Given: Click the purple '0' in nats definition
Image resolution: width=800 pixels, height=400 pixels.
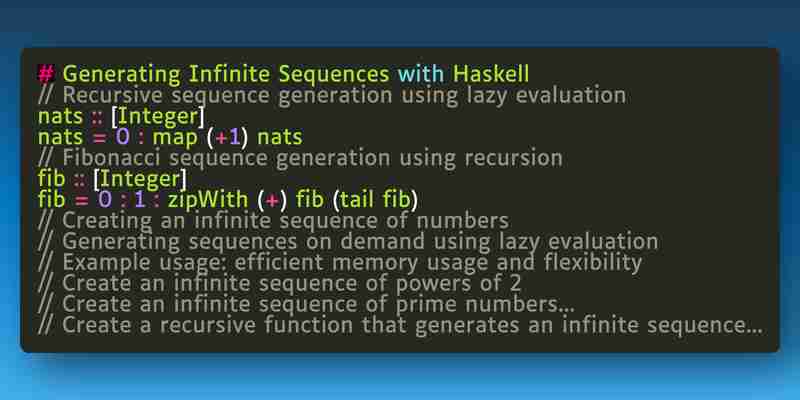Looking at the screenshot, I should pos(122,138).
